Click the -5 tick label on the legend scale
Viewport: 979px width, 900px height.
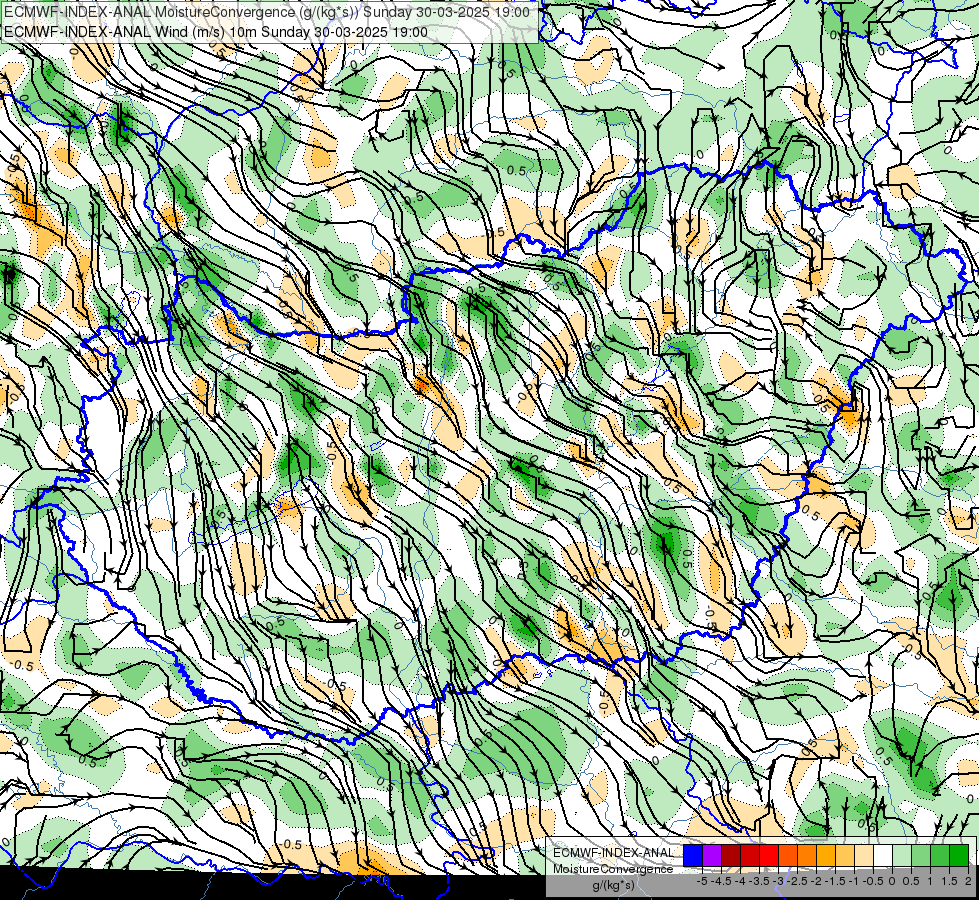coord(702,881)
